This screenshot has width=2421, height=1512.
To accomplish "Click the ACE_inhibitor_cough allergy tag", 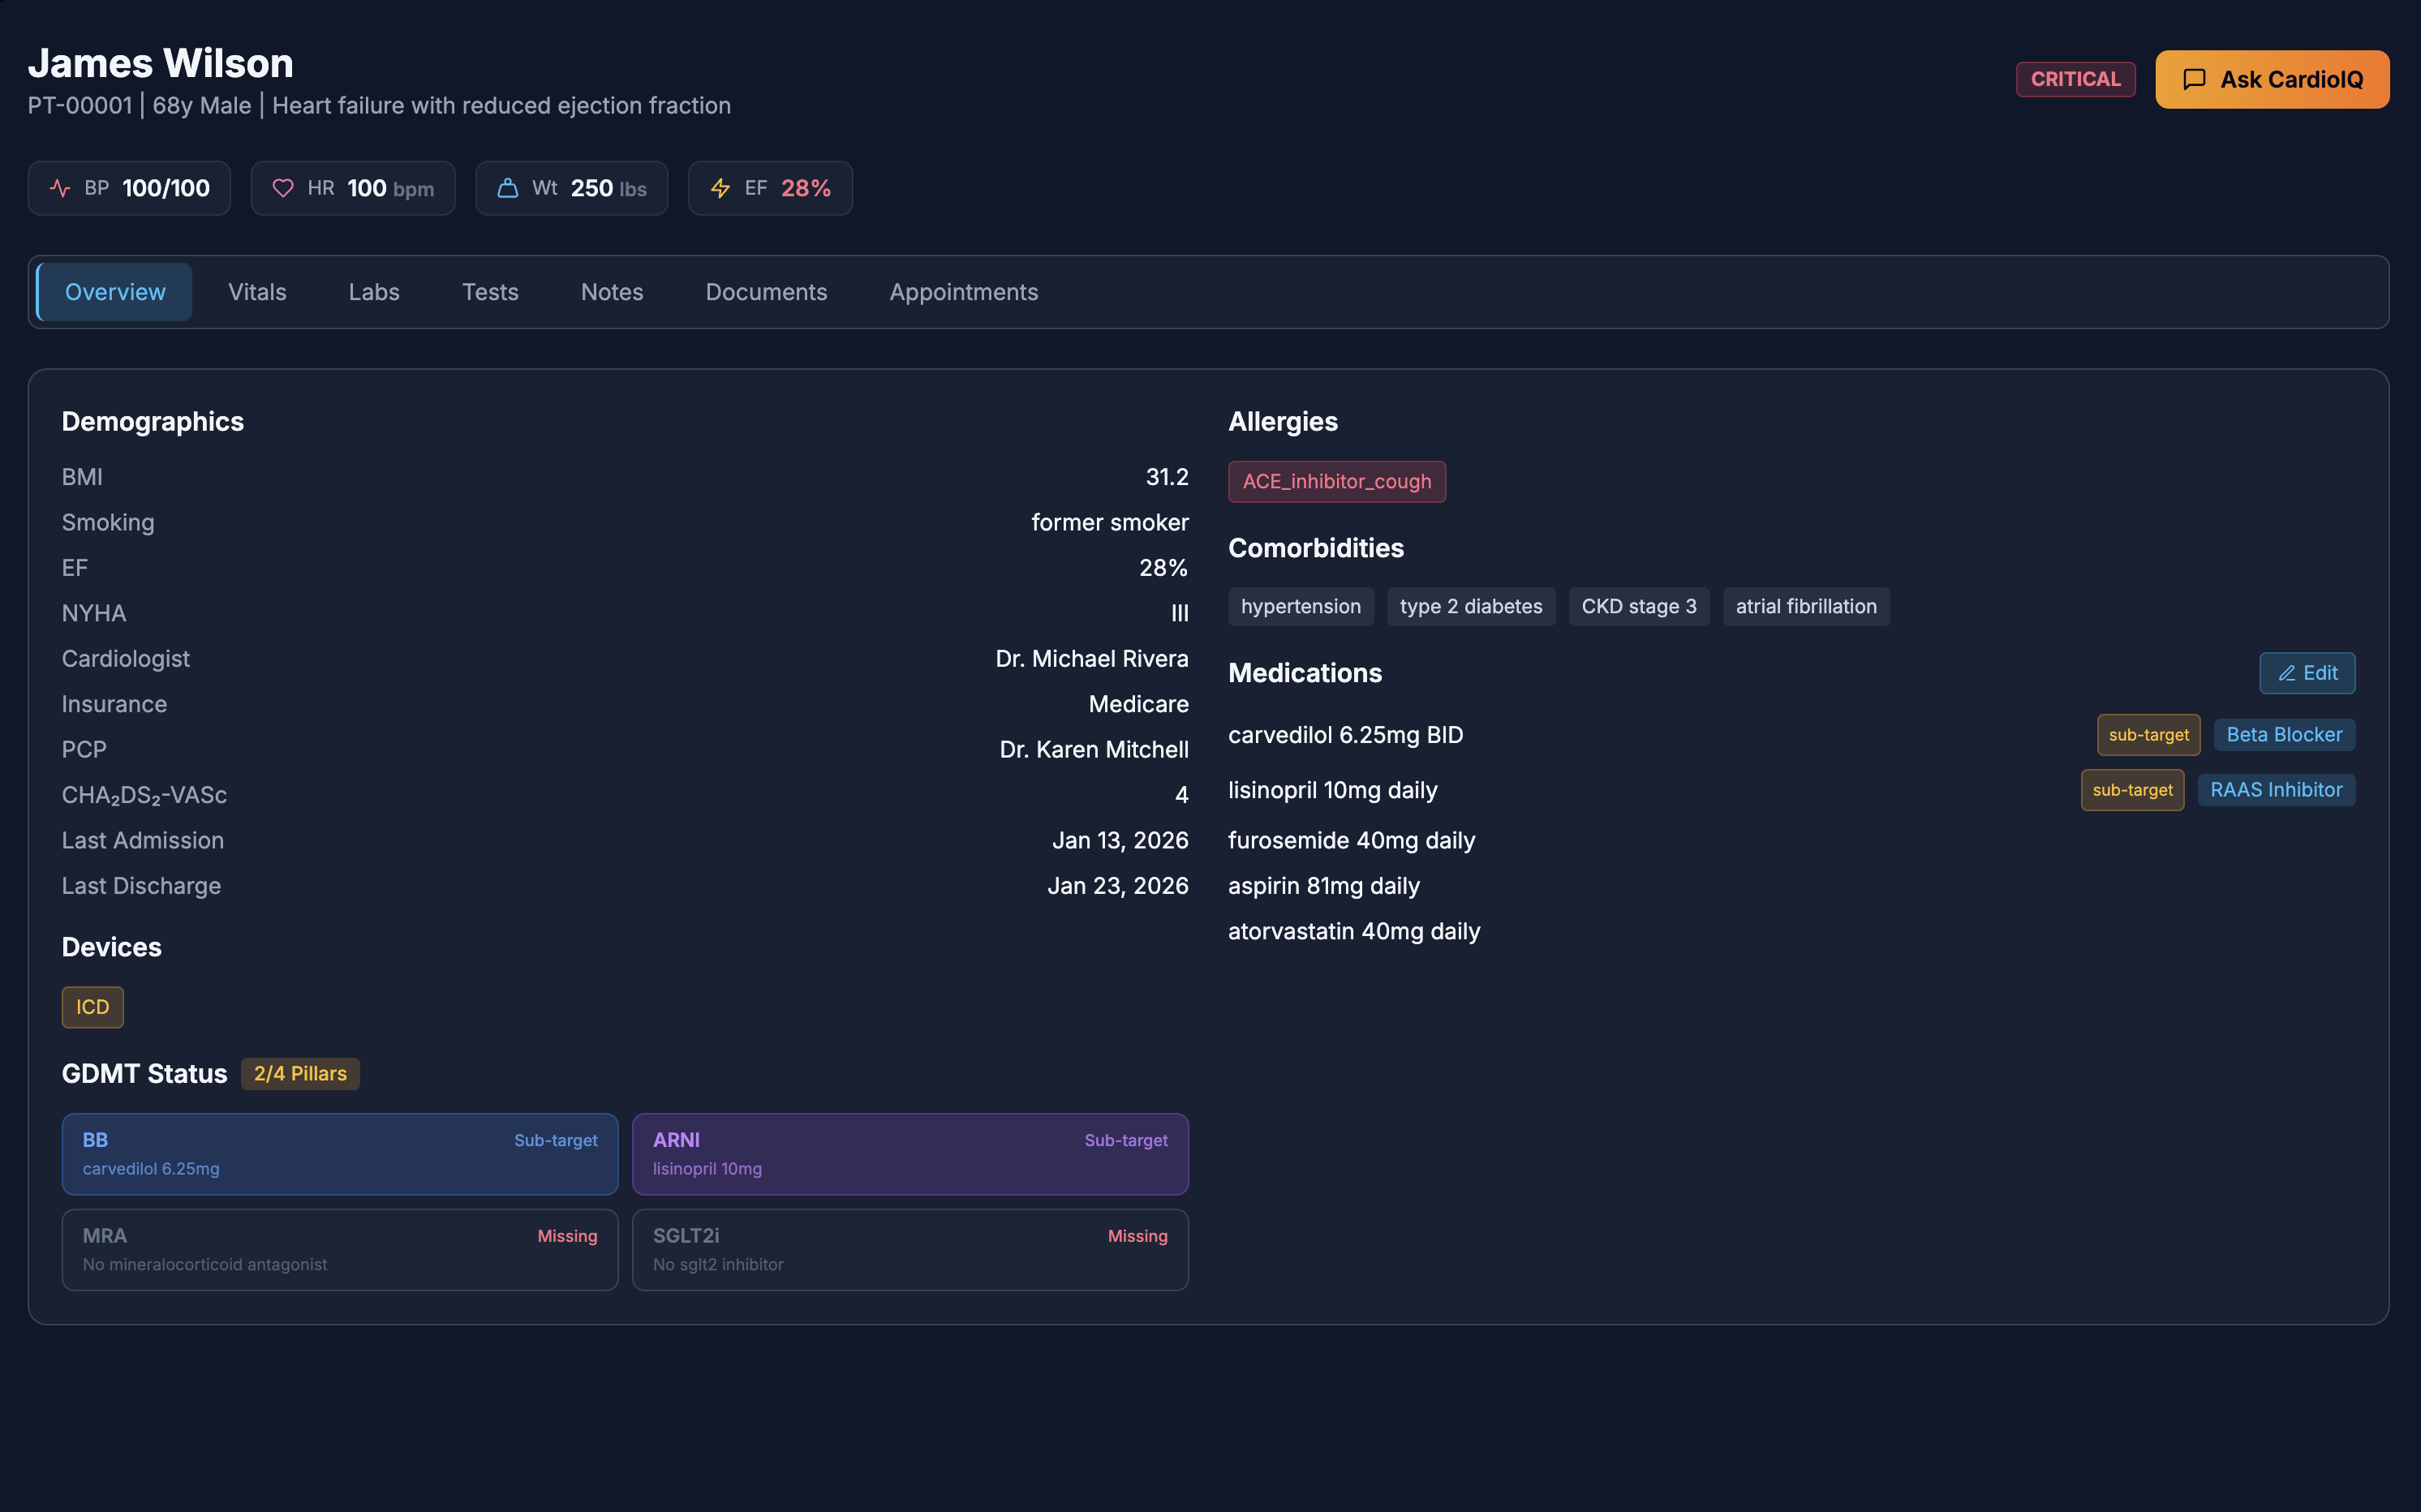I will [x=1336, y=481].
